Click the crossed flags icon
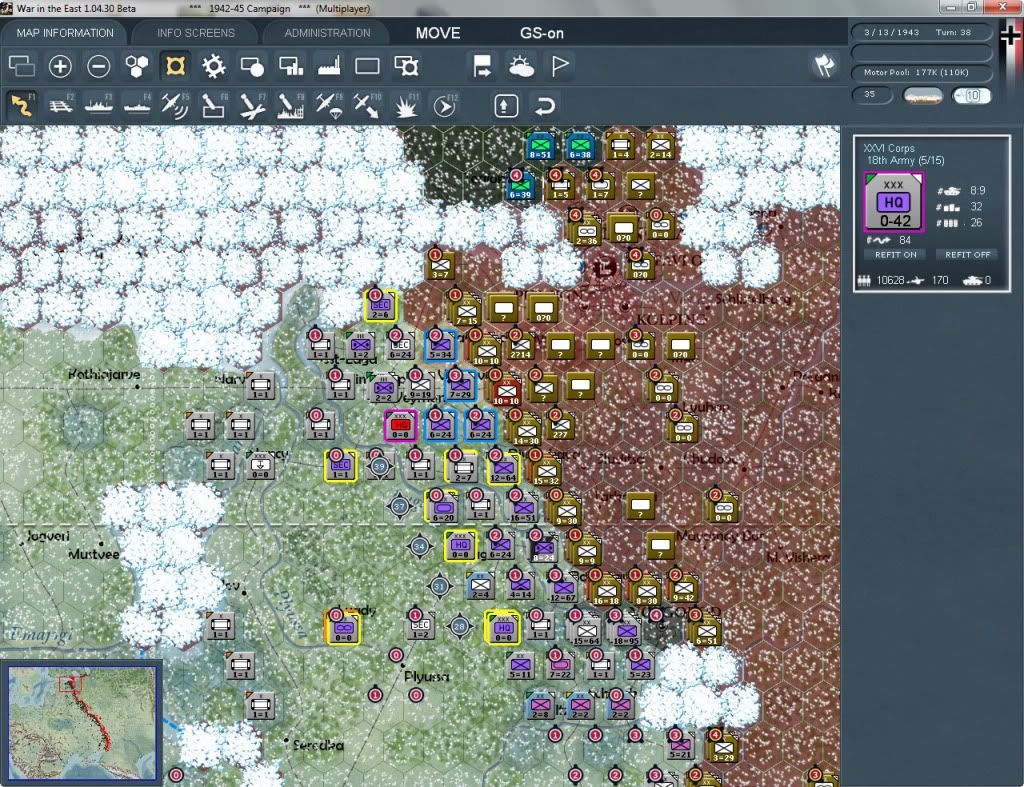1024x787 pixels. pyautogui.click(x=824, y=65)
